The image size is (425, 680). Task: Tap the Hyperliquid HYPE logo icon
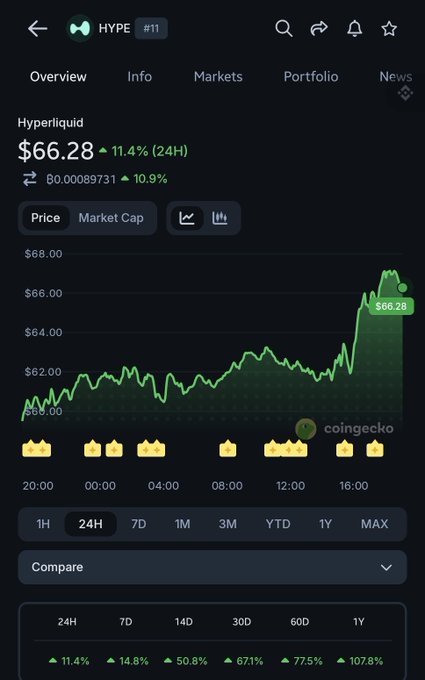click(80, 29)
